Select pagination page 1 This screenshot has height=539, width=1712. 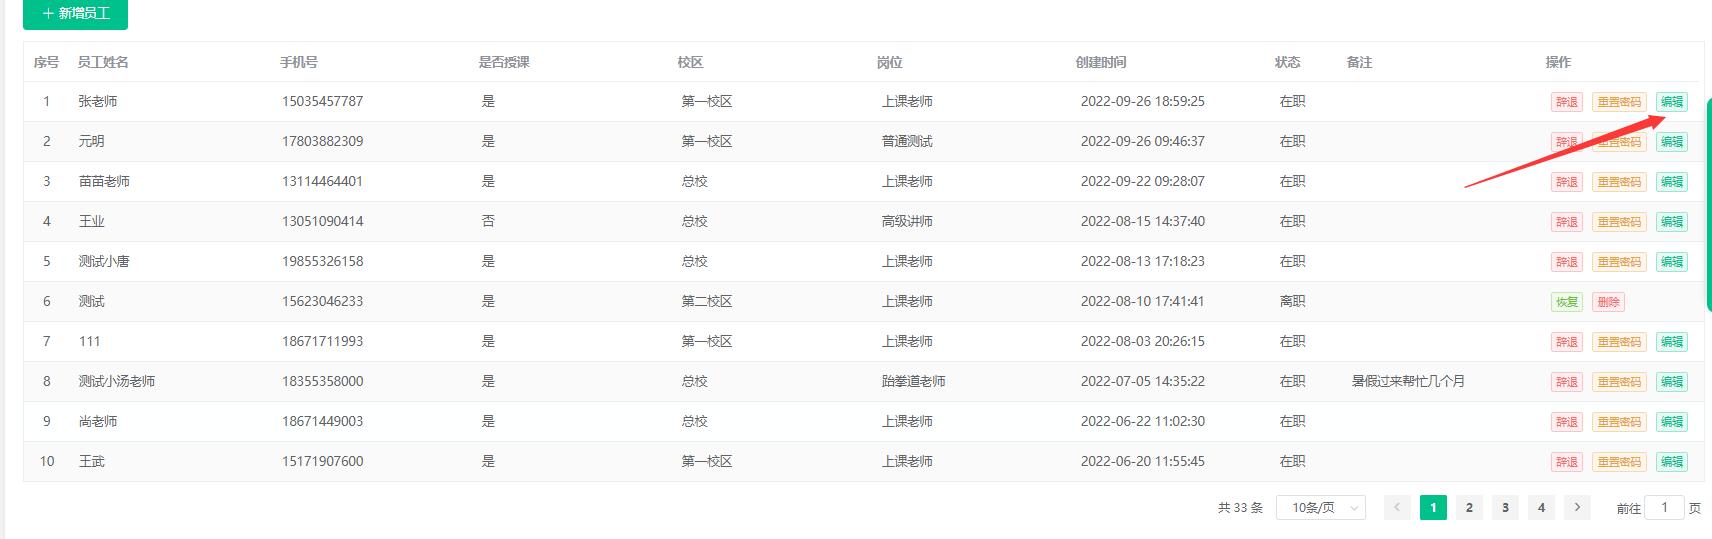[x=1433, y=508]
